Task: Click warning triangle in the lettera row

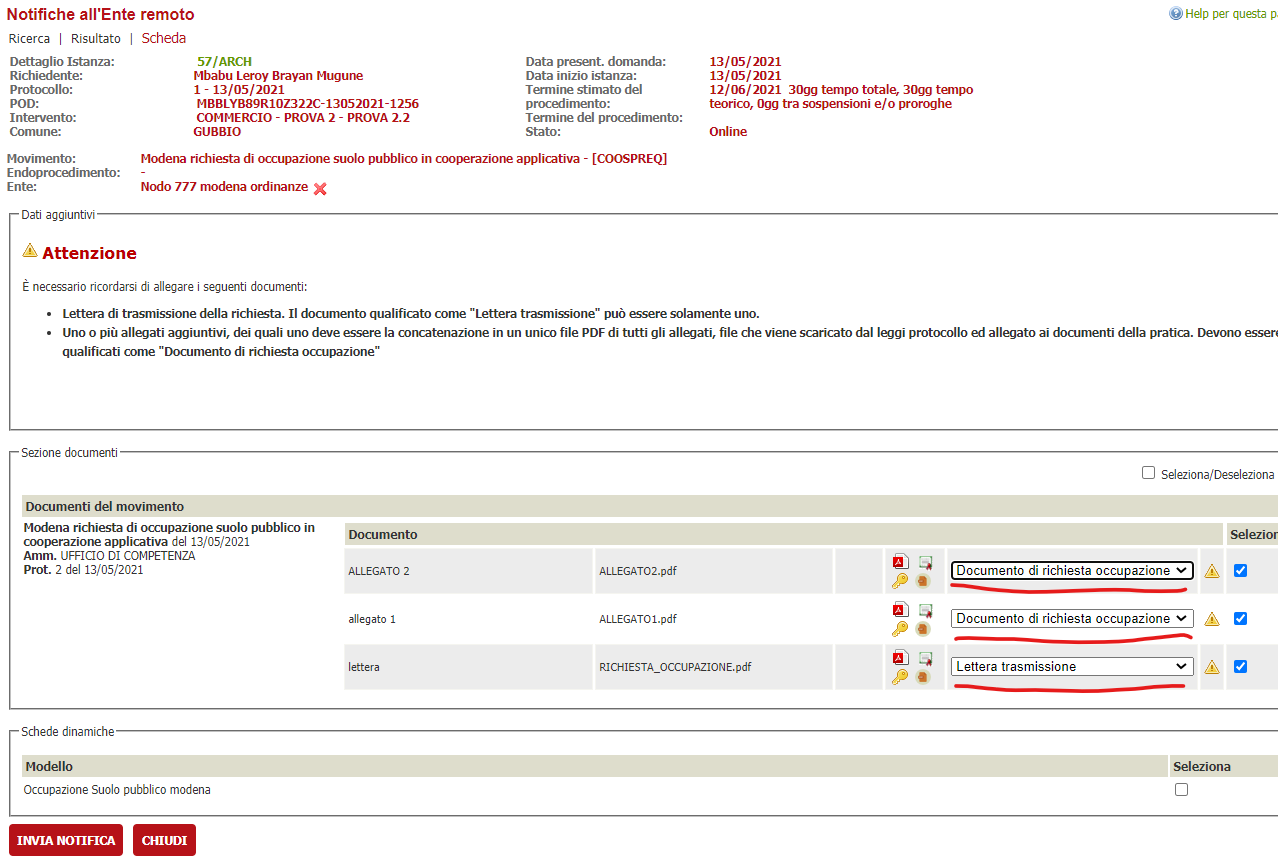Action: (x=1212, y=667)
